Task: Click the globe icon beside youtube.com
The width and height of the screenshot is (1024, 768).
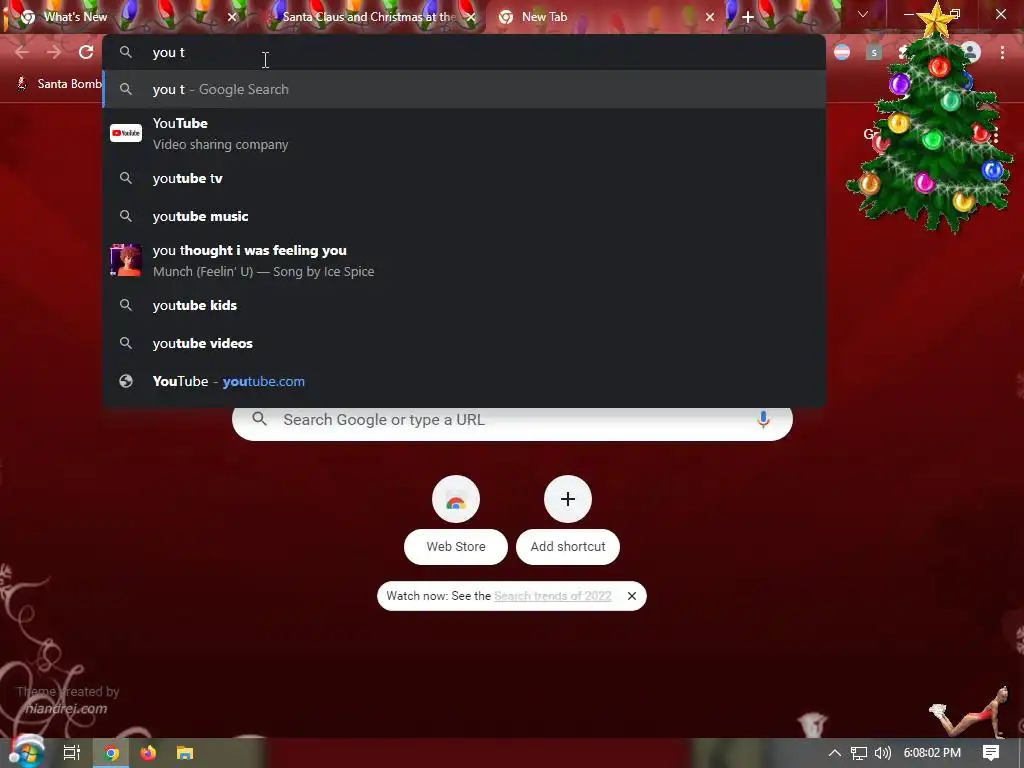Action: pos(126,381)
